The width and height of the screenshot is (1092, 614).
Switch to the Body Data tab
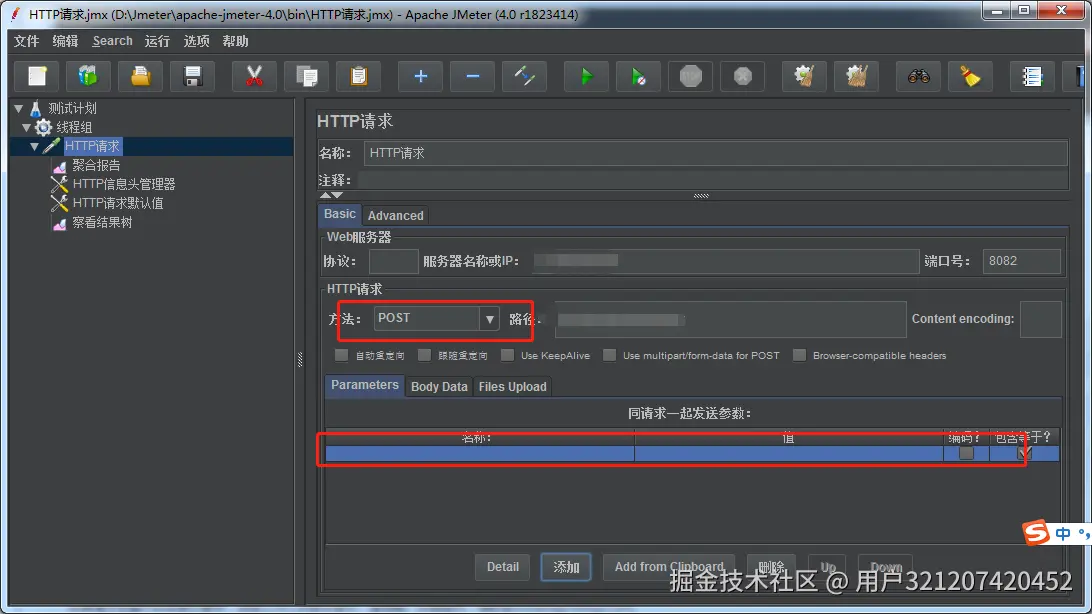(439, 386)
